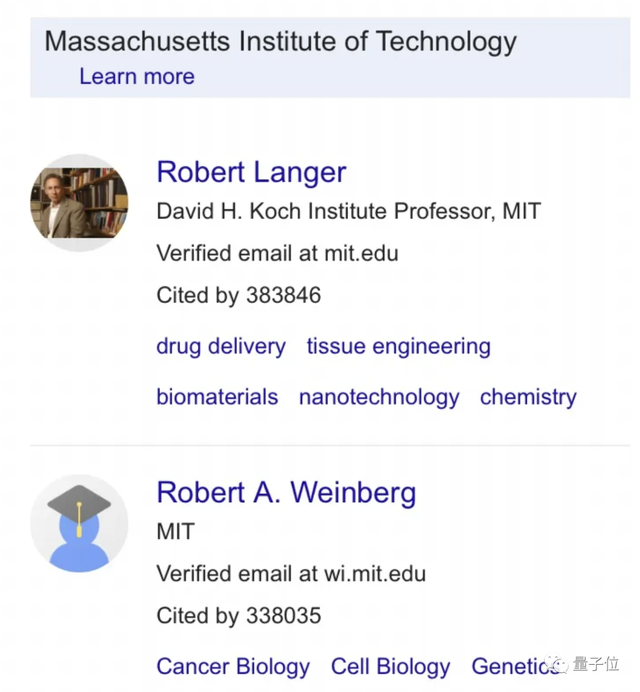
Task: Select the tissue engineering interest tag
Action: tap(398, 347)
